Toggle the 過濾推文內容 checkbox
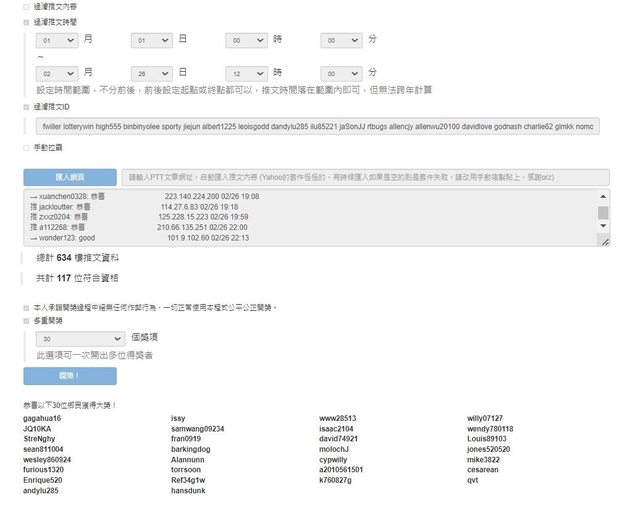 tap(26, 6)
